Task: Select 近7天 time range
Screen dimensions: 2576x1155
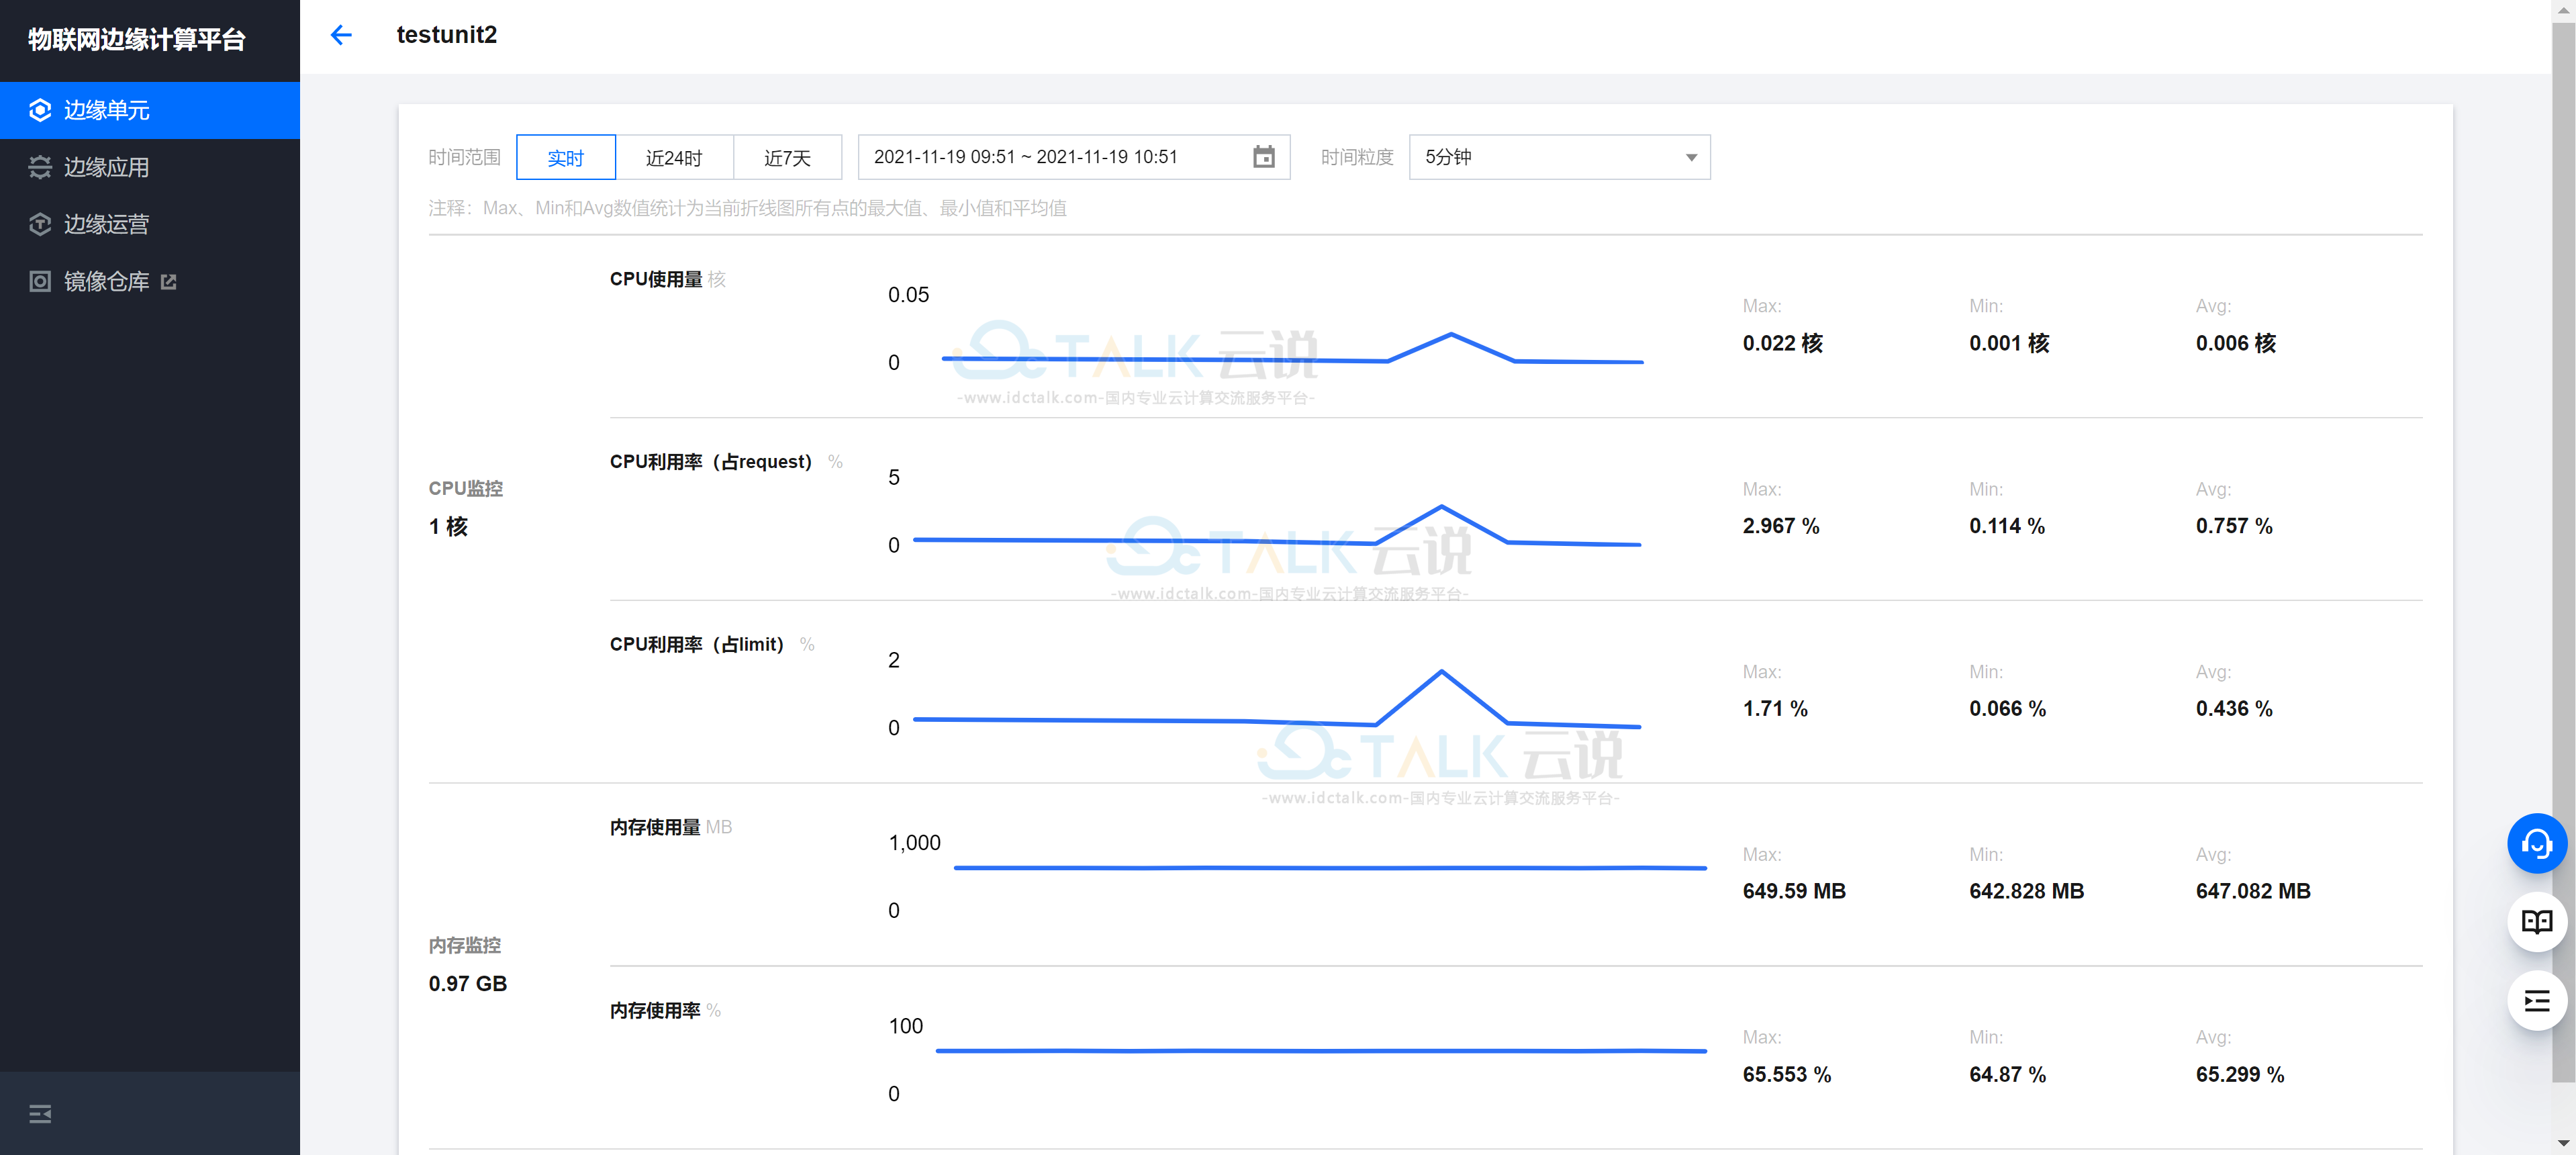Action: click(788, 157)
